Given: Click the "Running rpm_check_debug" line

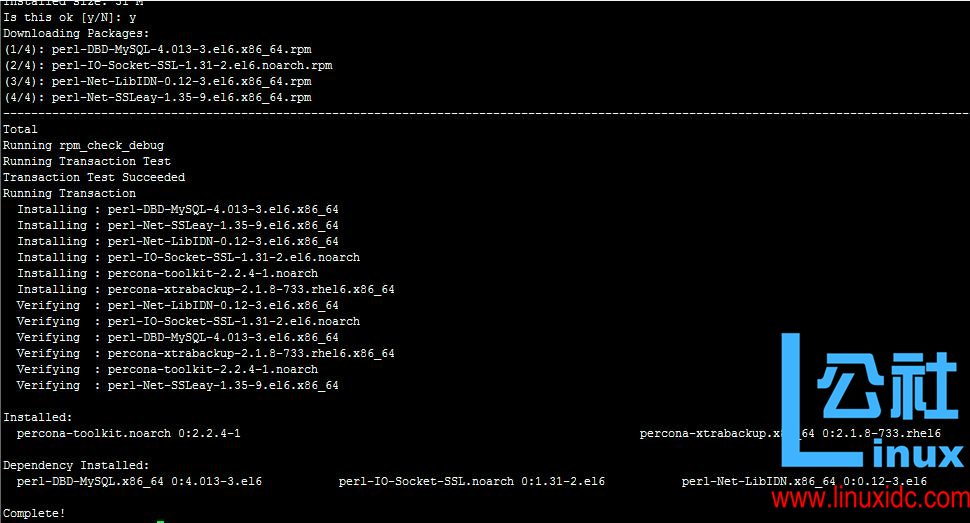Looking at the screenshot, I should click(83, 145).
